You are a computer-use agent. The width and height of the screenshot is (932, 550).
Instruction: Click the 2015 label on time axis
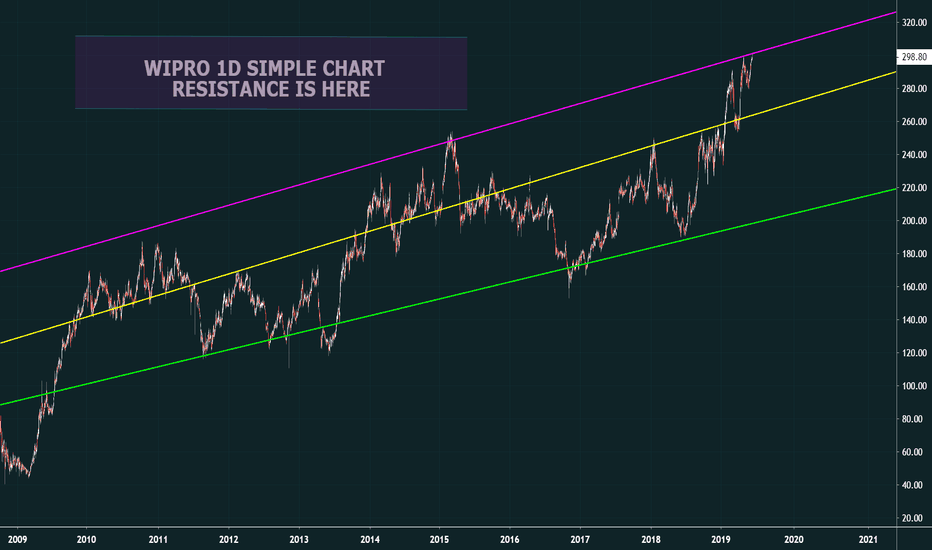click(x=440, y=540)
